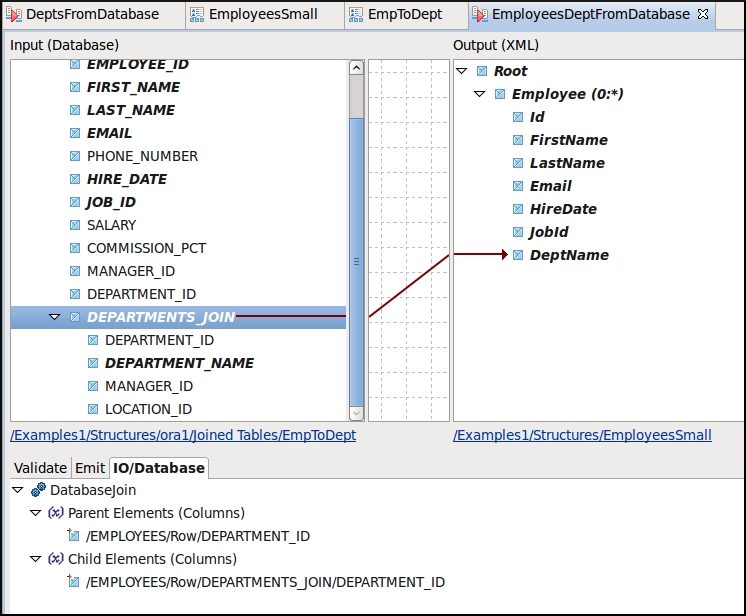Viewport: 746px width, 616px height.
Task: Collapse the Root node in output
Action: click(461, 71)
